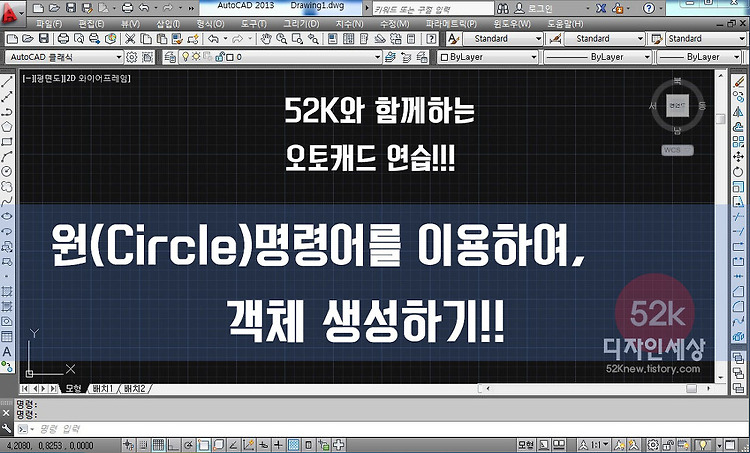Open the dimension style Standard dropdown

tap(605, 39)
